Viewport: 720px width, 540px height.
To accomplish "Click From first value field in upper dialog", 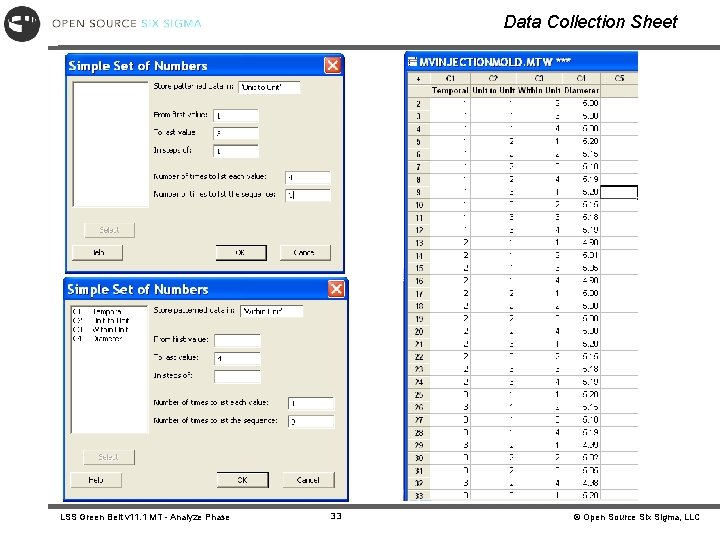I will [x=236, y=115].
